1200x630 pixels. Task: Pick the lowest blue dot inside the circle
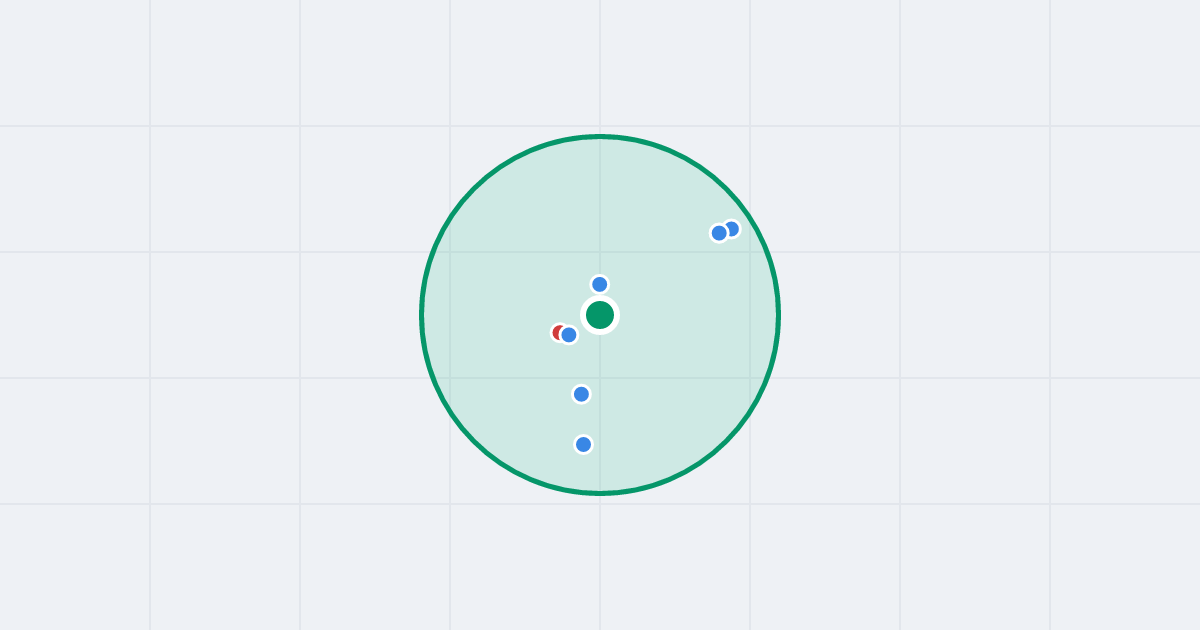[x=584, y=444]
